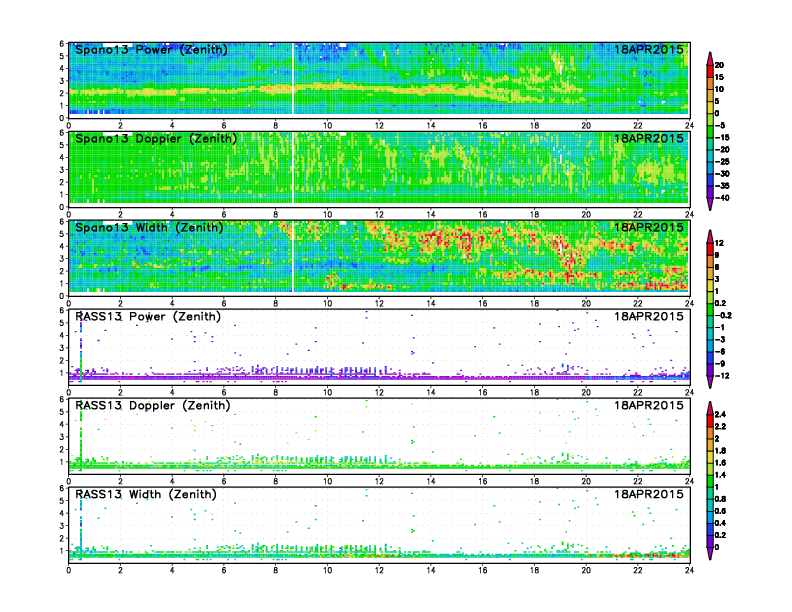The width and height of the screenshot is (792, 612).
Task: Click the "2.4" label on the bottom colorbar
Action: tap(720, 414)
